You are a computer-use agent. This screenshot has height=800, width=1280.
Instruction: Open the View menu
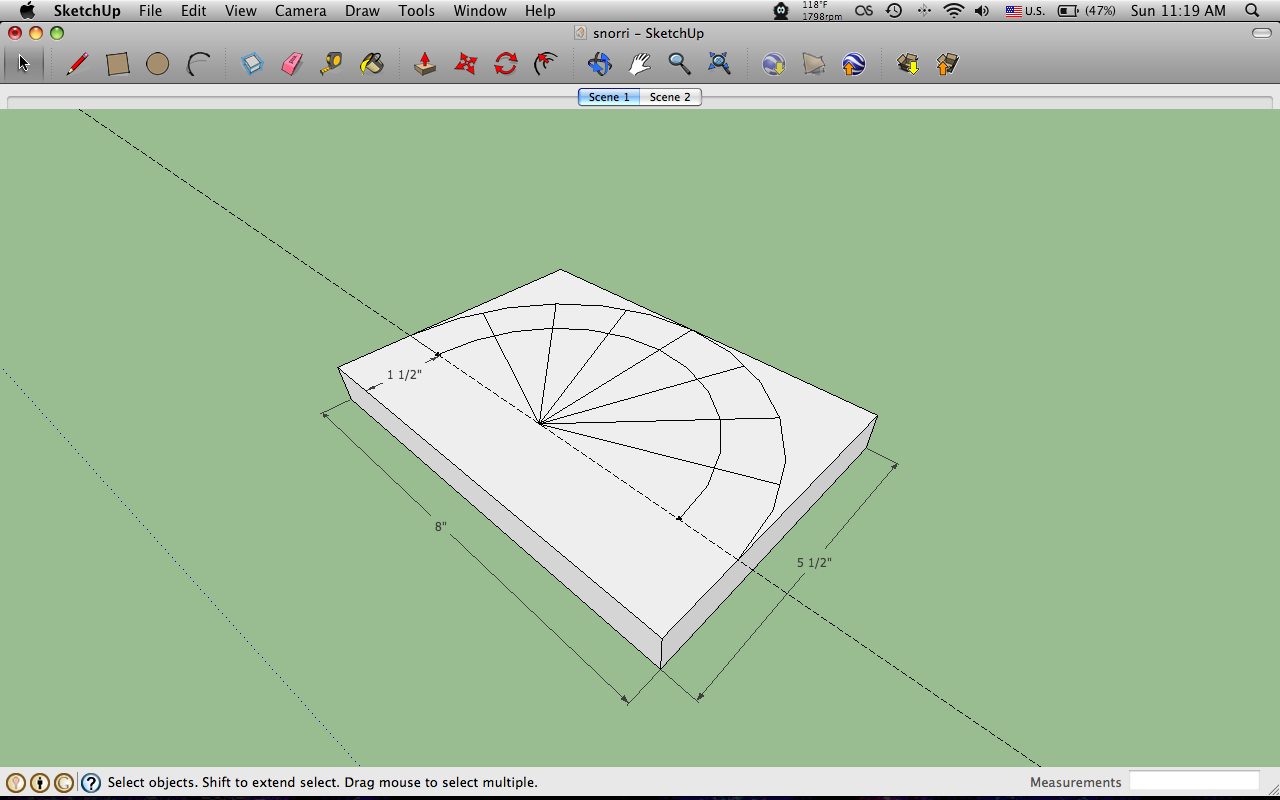(x=240, y=11)
